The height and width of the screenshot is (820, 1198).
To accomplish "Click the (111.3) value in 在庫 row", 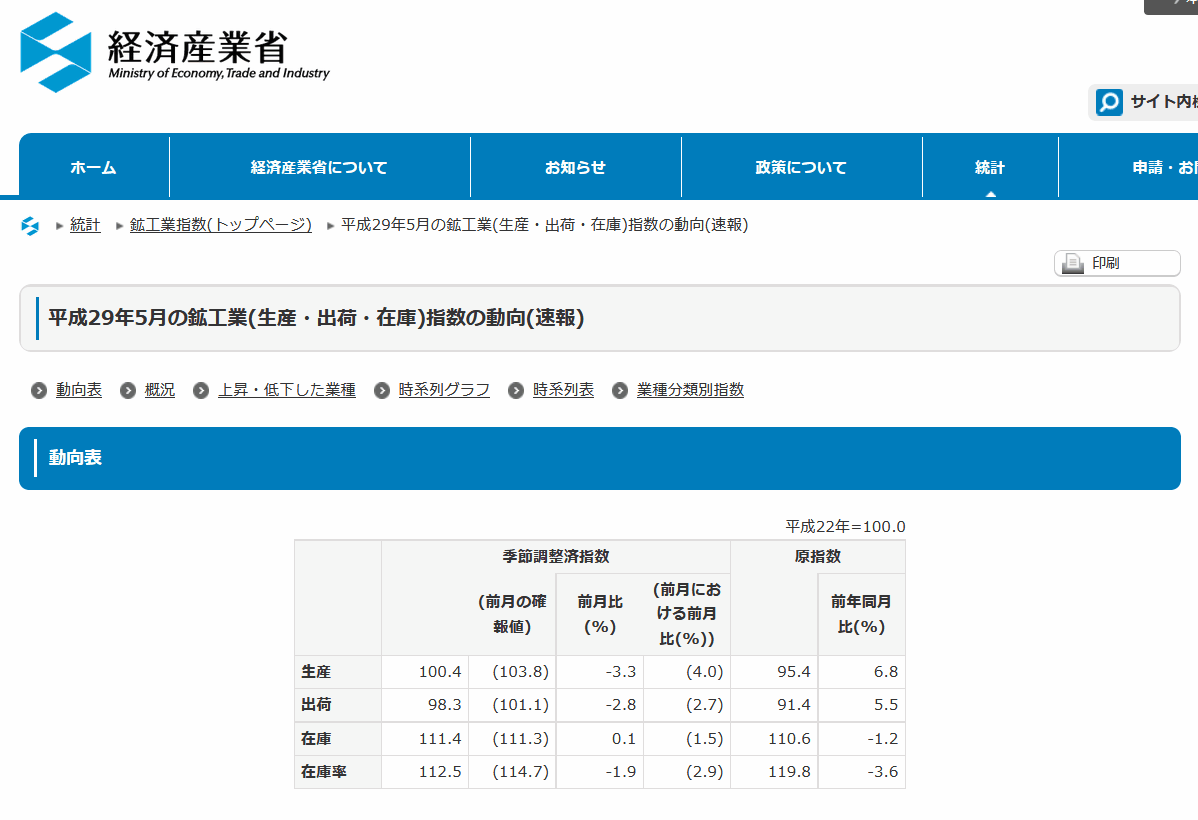I will tap(520, 739).
